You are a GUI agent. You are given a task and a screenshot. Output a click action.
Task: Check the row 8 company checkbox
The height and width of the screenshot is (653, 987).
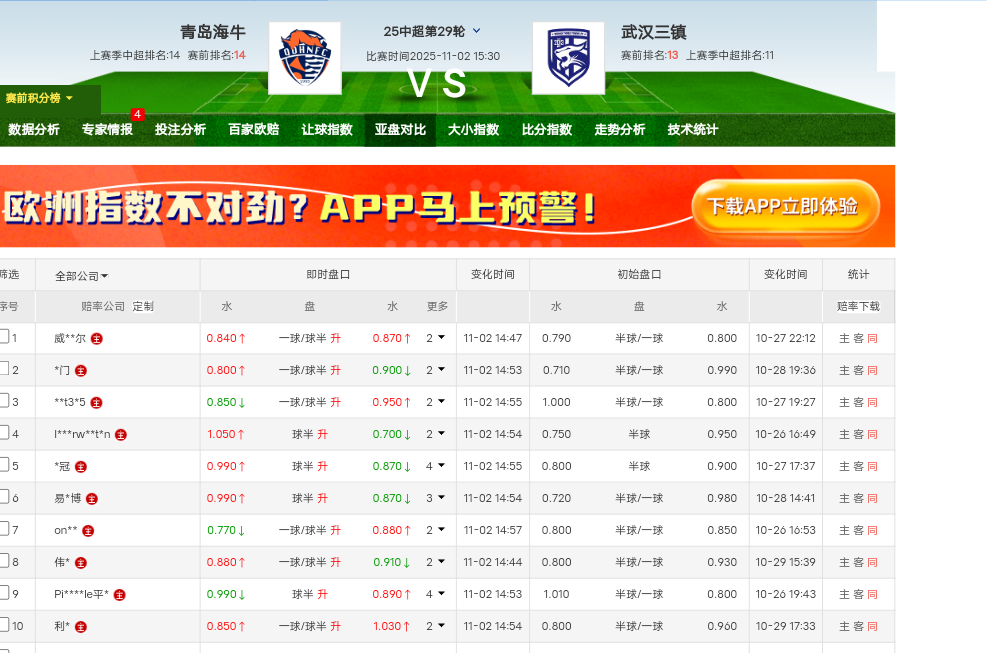pos(4,561)
